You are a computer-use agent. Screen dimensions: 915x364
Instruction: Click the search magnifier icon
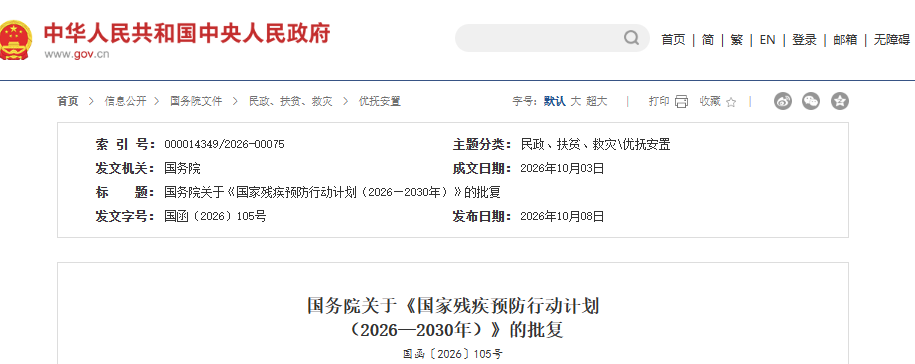tap(631, 38)
